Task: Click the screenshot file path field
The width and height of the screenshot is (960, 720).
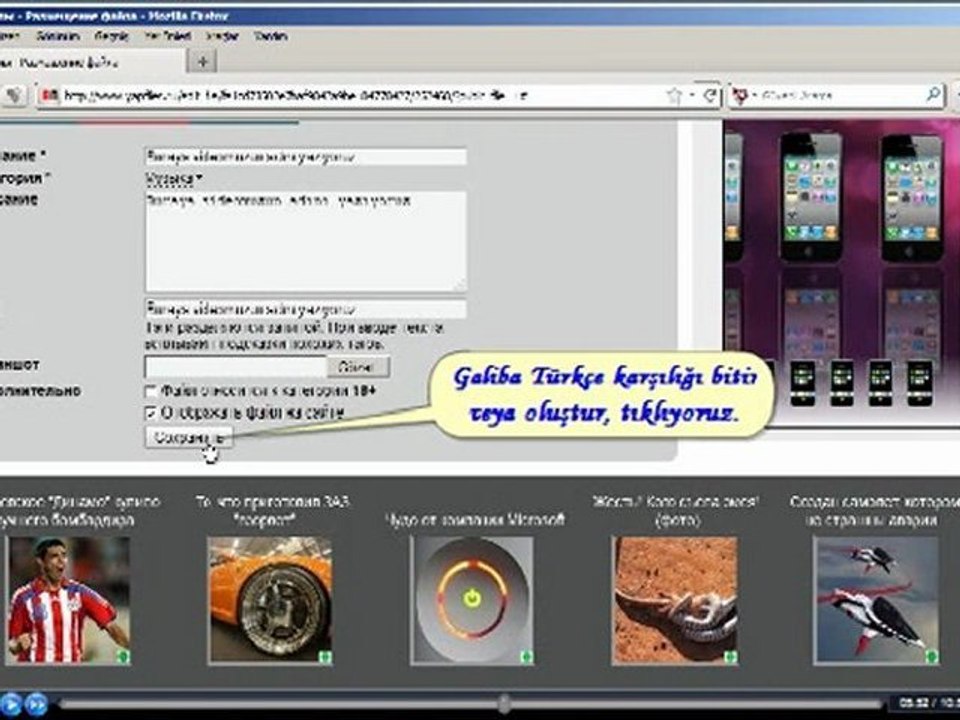Action: [x=236, y=367]
